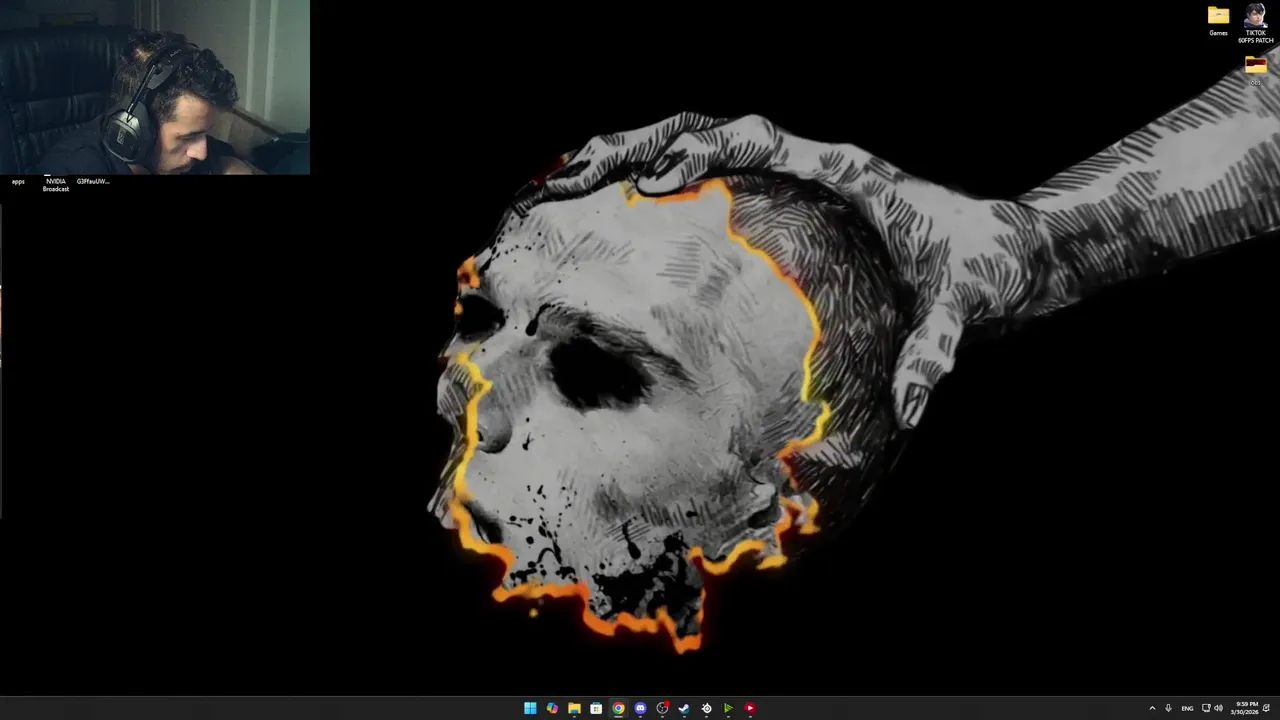Open the red circular taskbar app
This screenshot has width=1280, height=720.
tap(750, 708)
